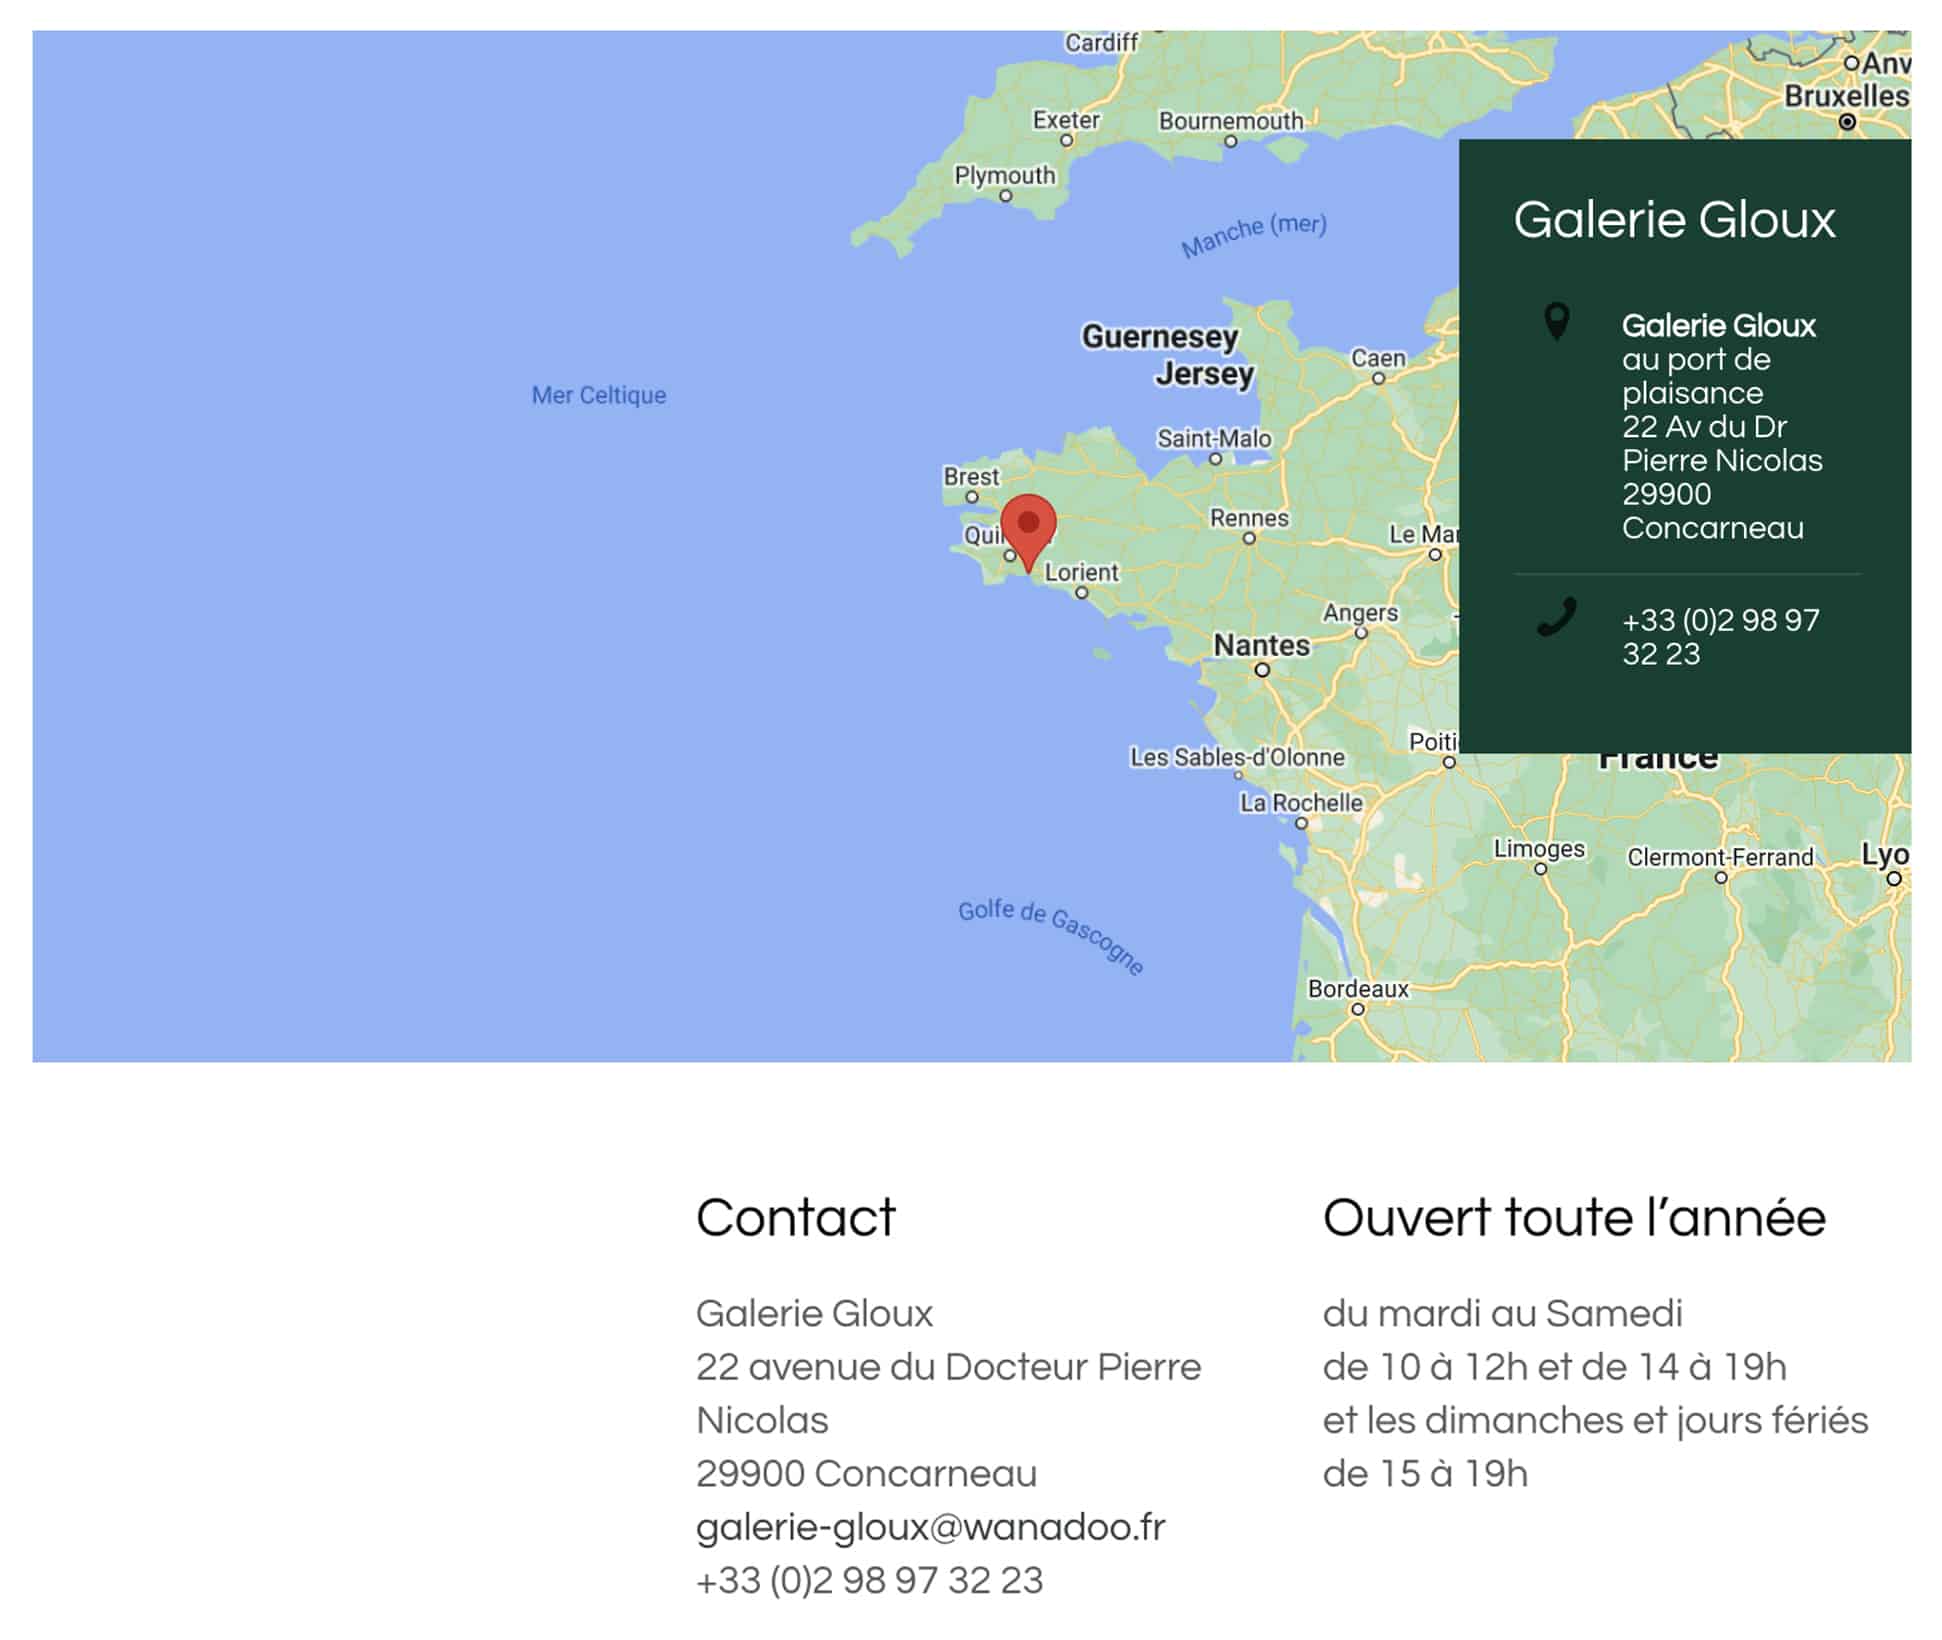The width and height of the screenshot is (1942, 1640).
Task: Click the Golfe de Gascogne label
Action: point(1051,936)
